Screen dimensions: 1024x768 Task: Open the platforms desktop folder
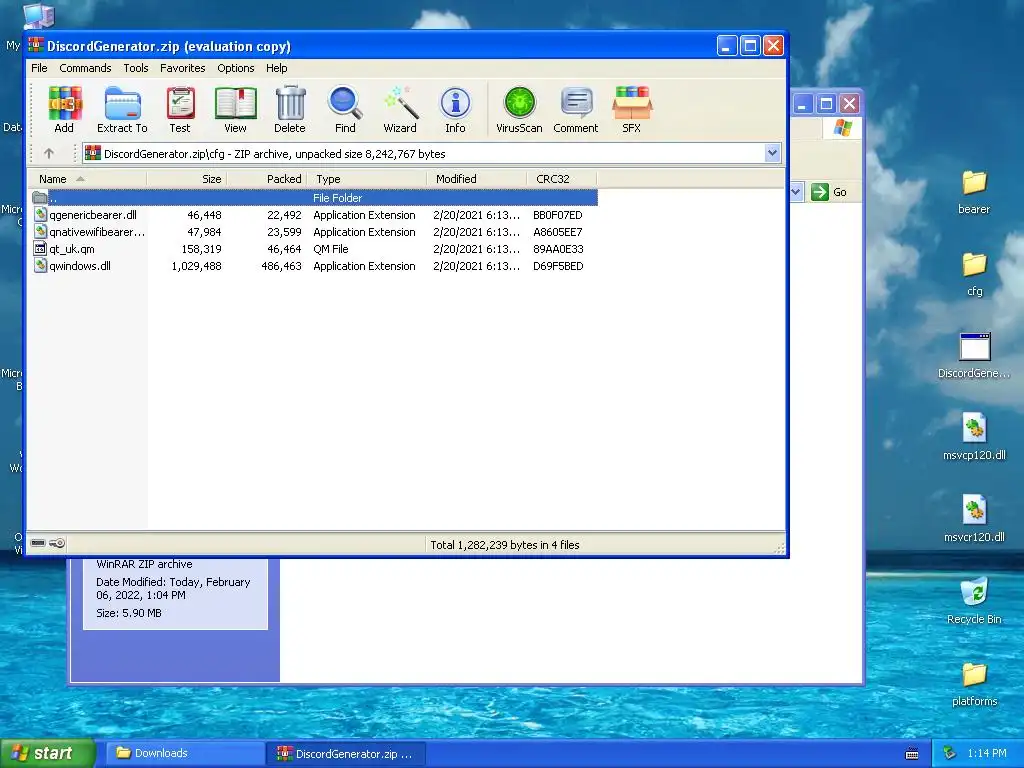974,684
